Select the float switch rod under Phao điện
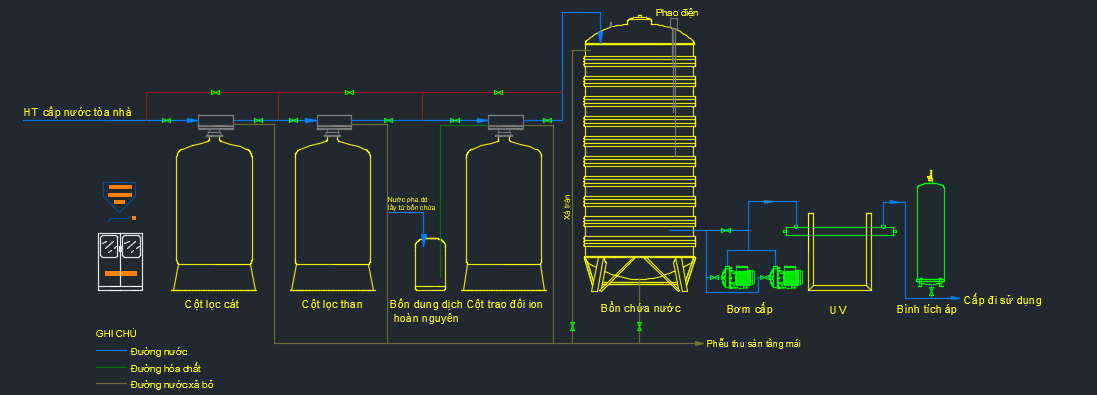Viewport: 1097px width, 395px height. point(674,87)
